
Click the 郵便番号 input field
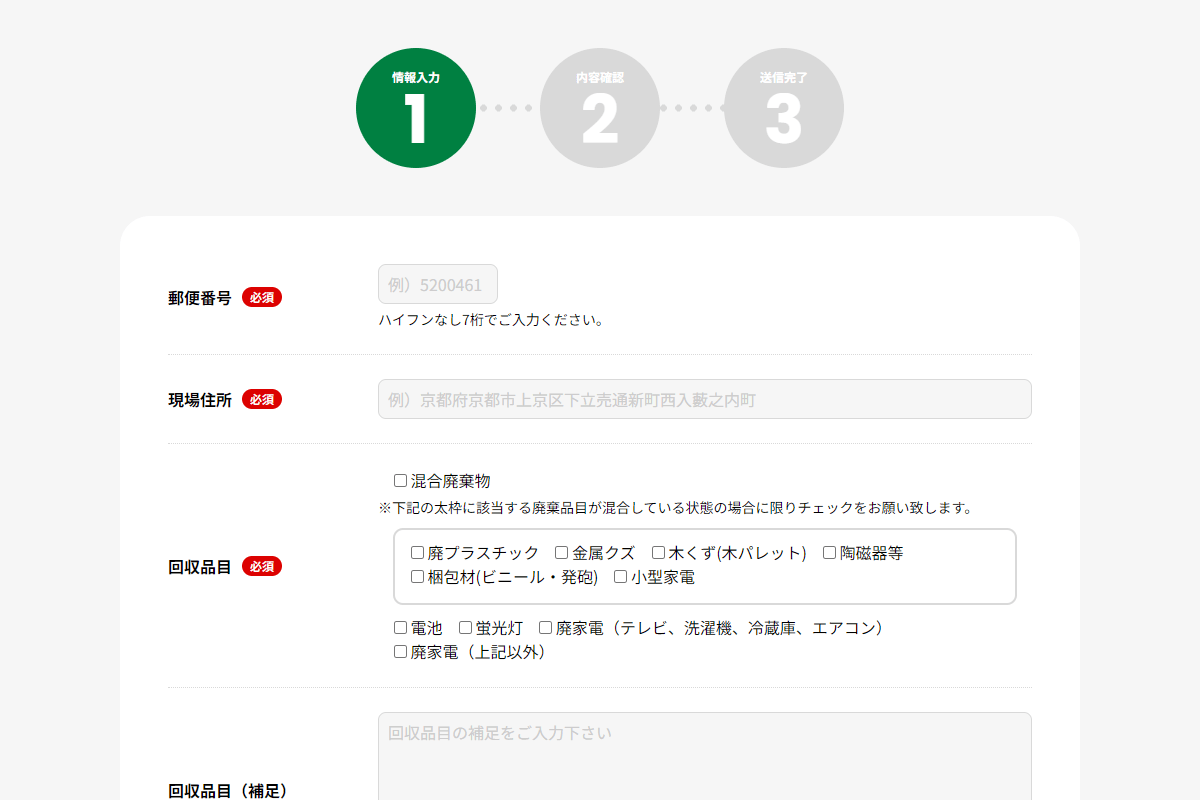437,284
